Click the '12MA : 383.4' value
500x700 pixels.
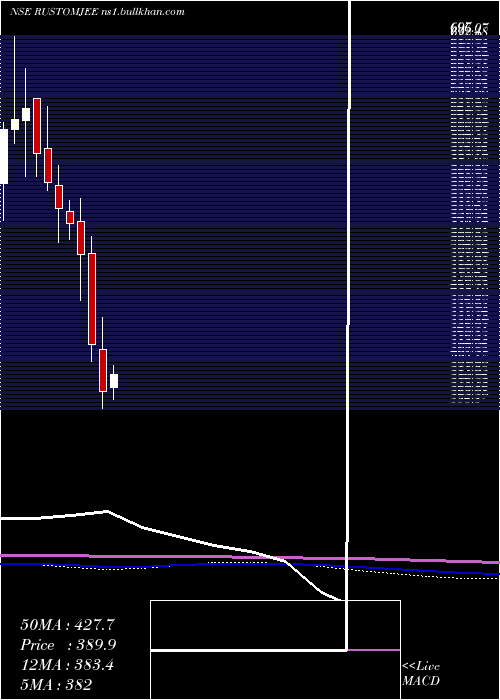67,665
